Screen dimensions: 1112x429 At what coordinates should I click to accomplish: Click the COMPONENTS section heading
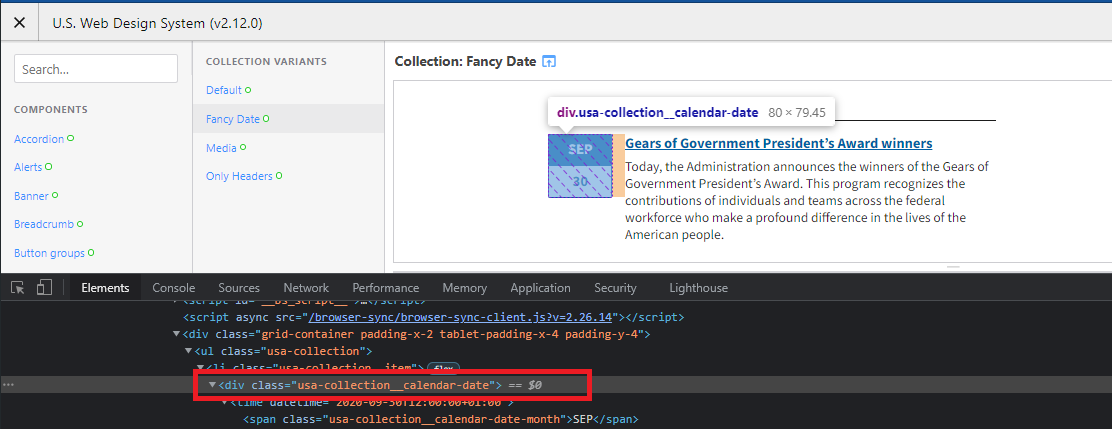coord(51,110)
